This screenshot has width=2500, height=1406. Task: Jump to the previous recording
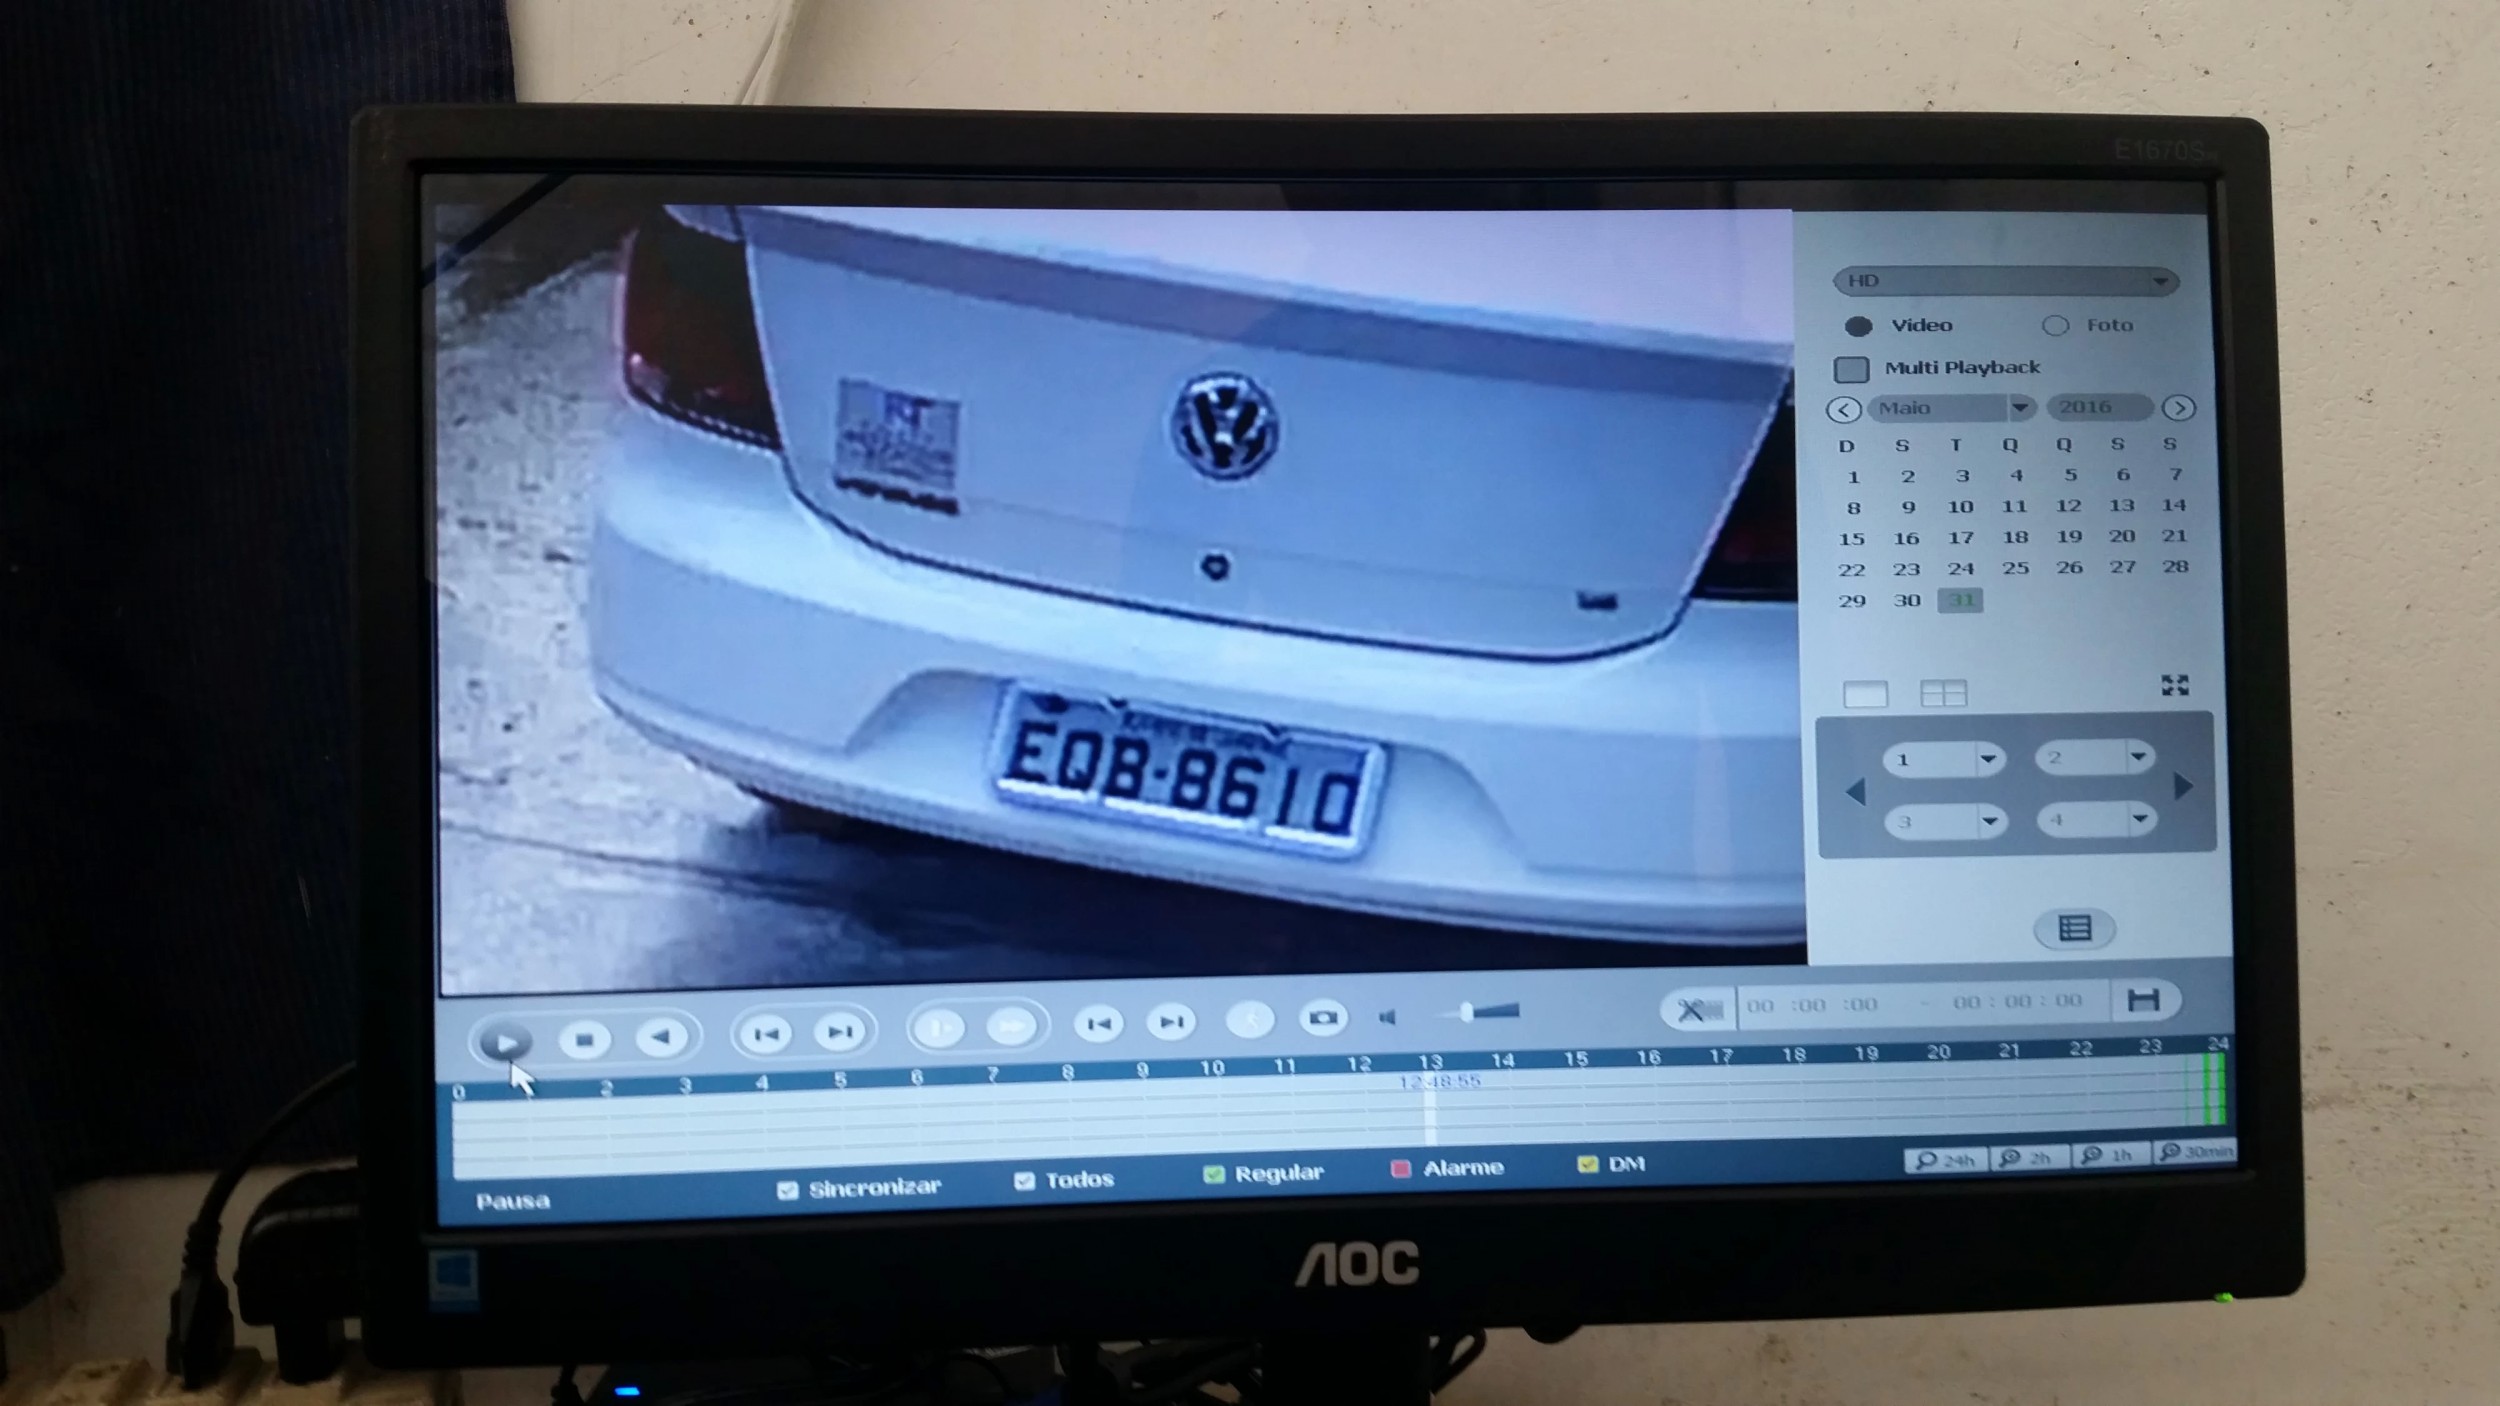[1098, 1023]
